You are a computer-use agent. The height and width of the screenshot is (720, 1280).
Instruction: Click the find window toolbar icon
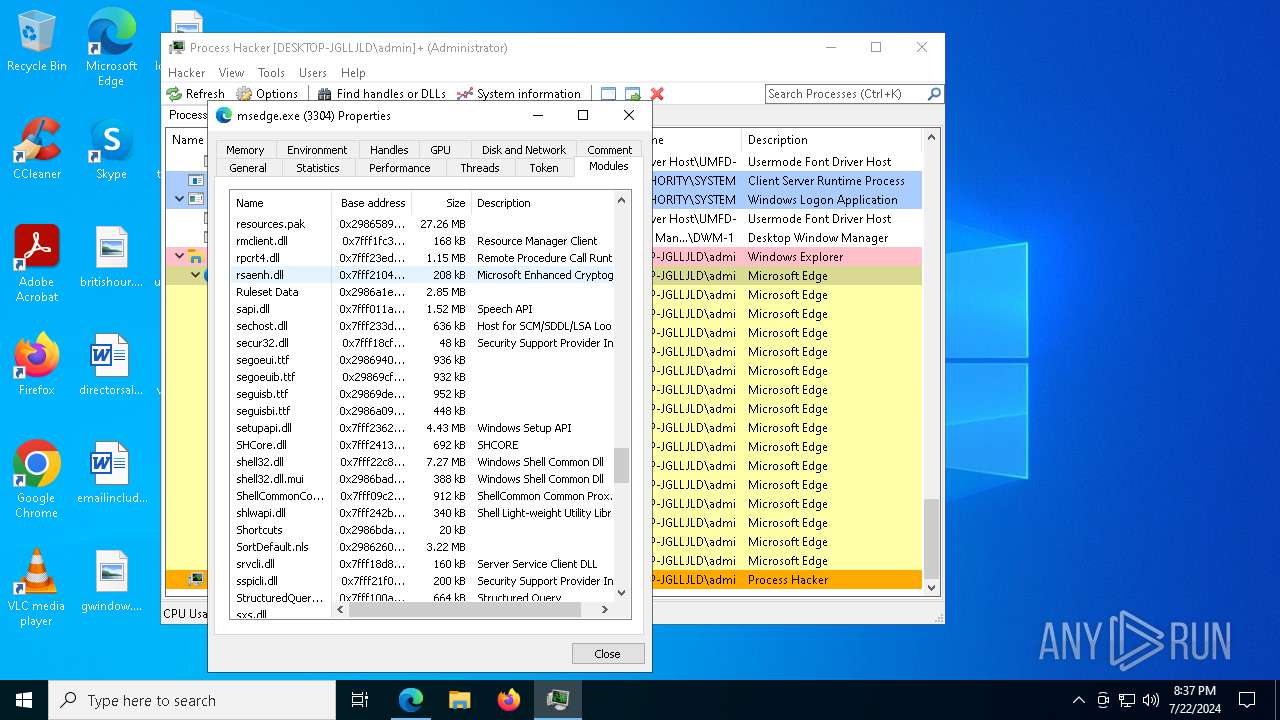coord(608,94)
